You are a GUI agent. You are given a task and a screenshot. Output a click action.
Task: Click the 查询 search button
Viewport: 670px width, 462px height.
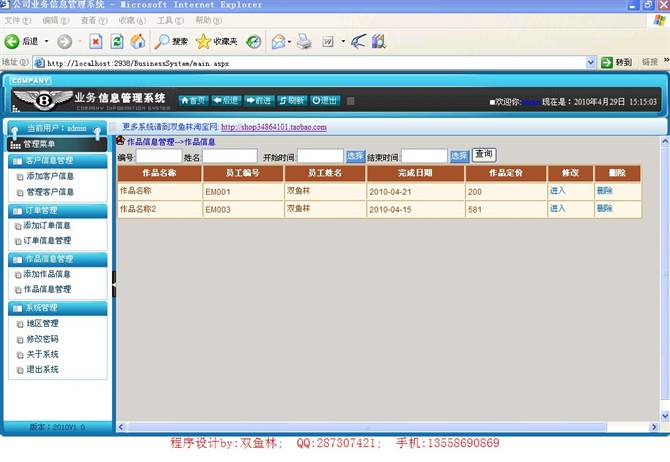(484, 155)
